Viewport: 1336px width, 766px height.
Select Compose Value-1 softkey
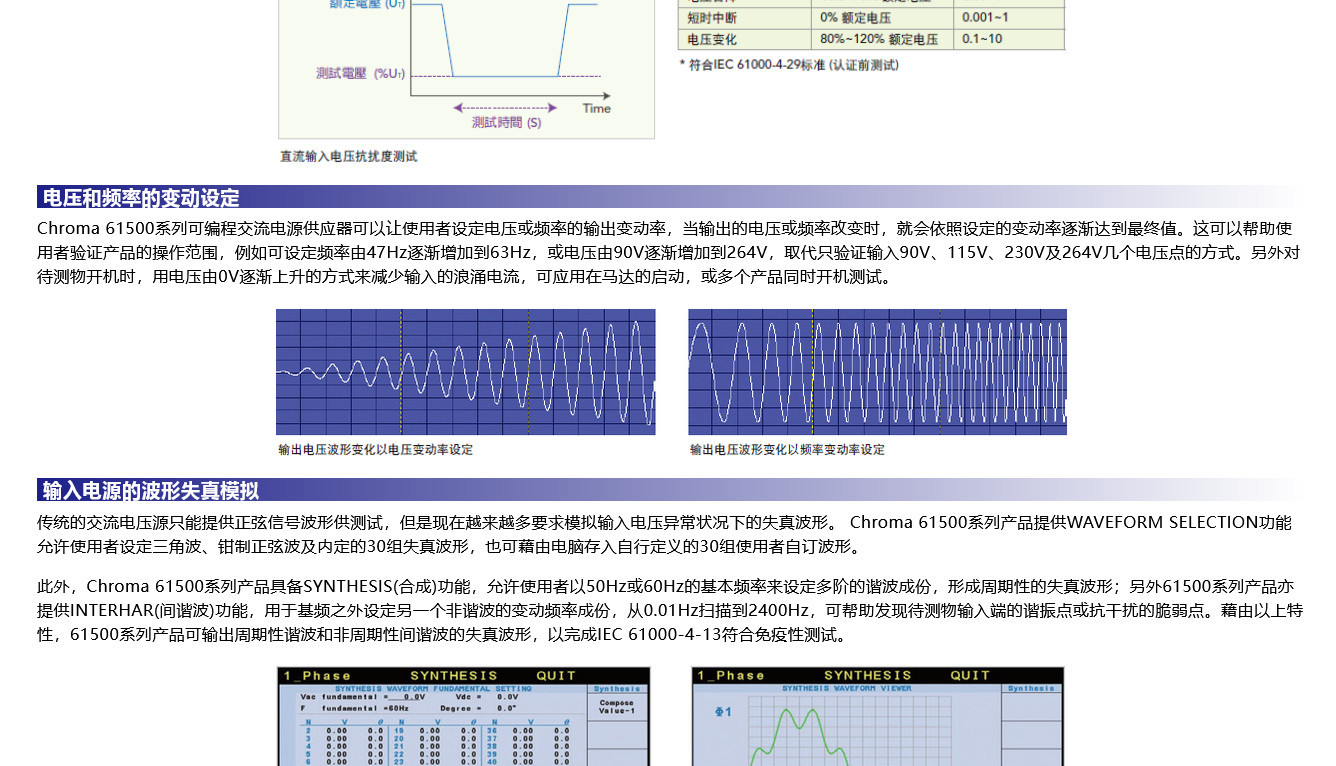tap(617, 707)
